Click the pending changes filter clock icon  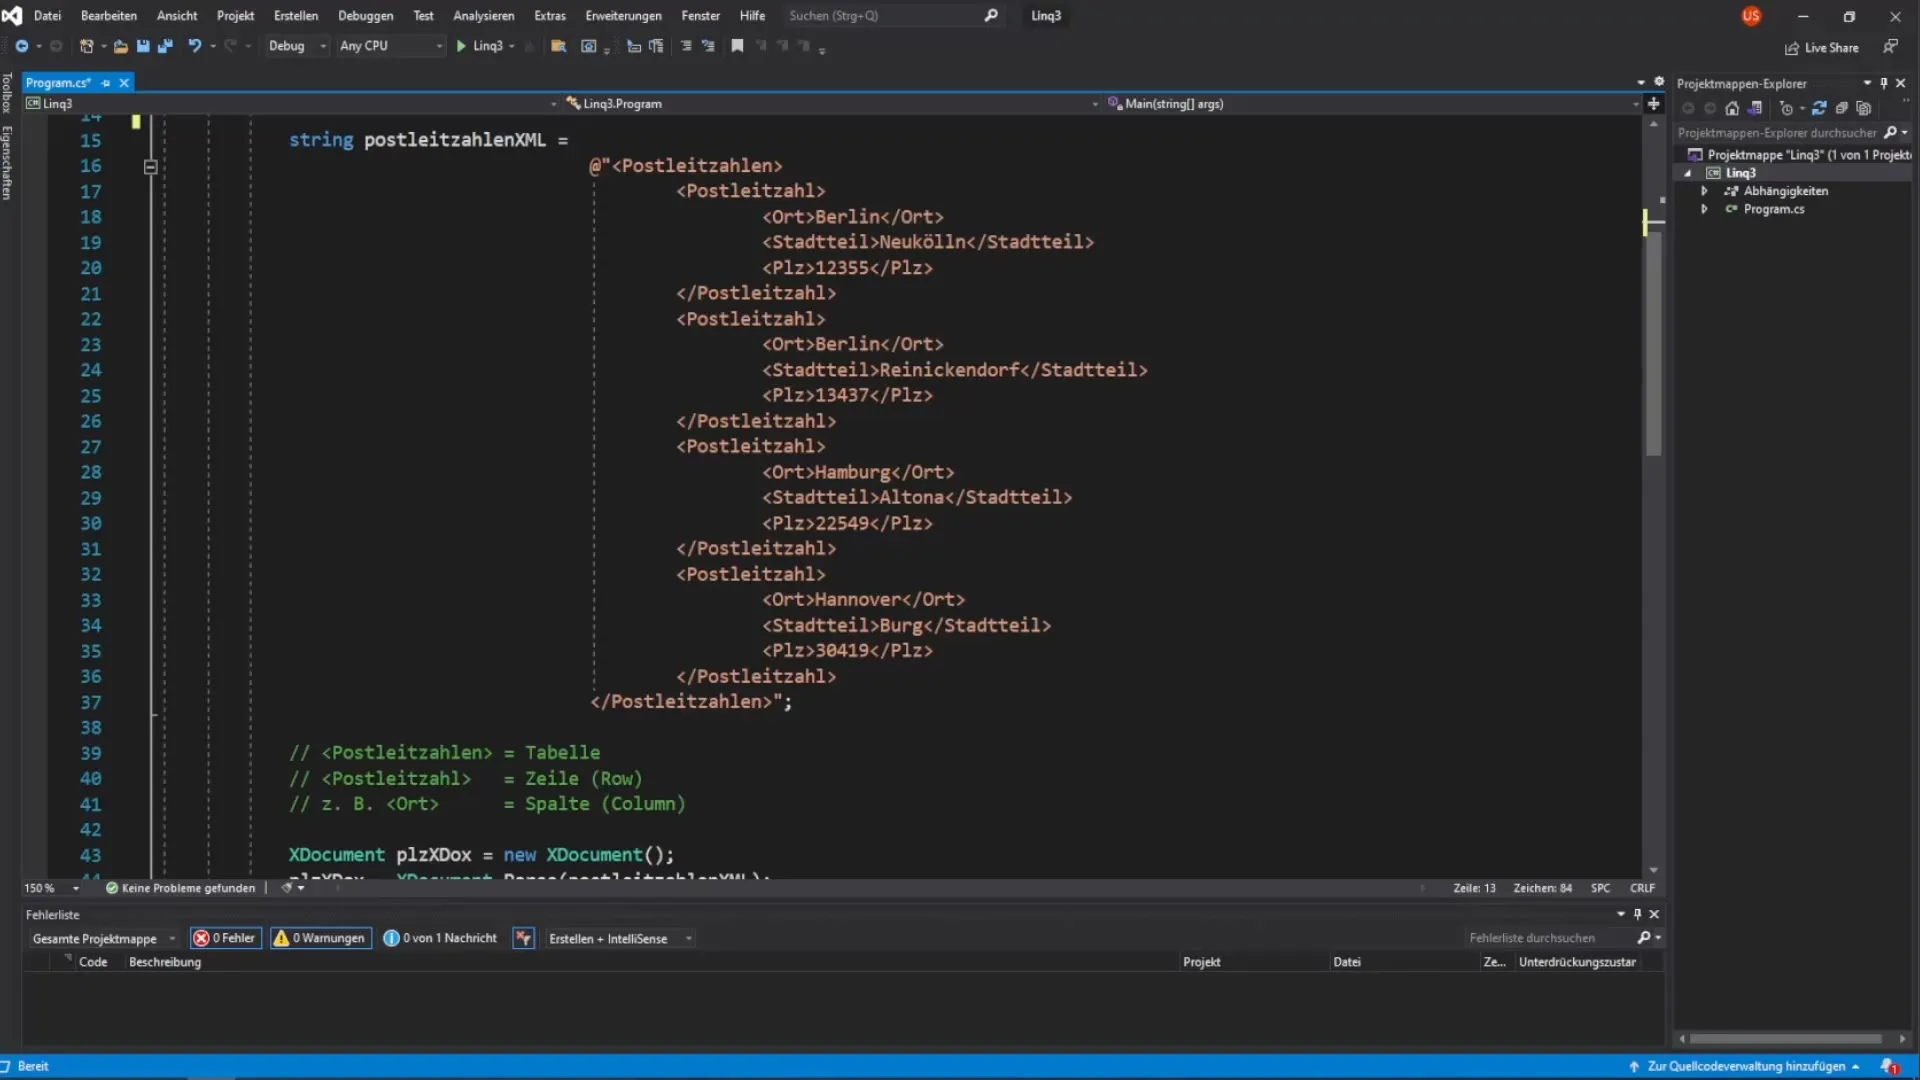tap(1786, 108)
